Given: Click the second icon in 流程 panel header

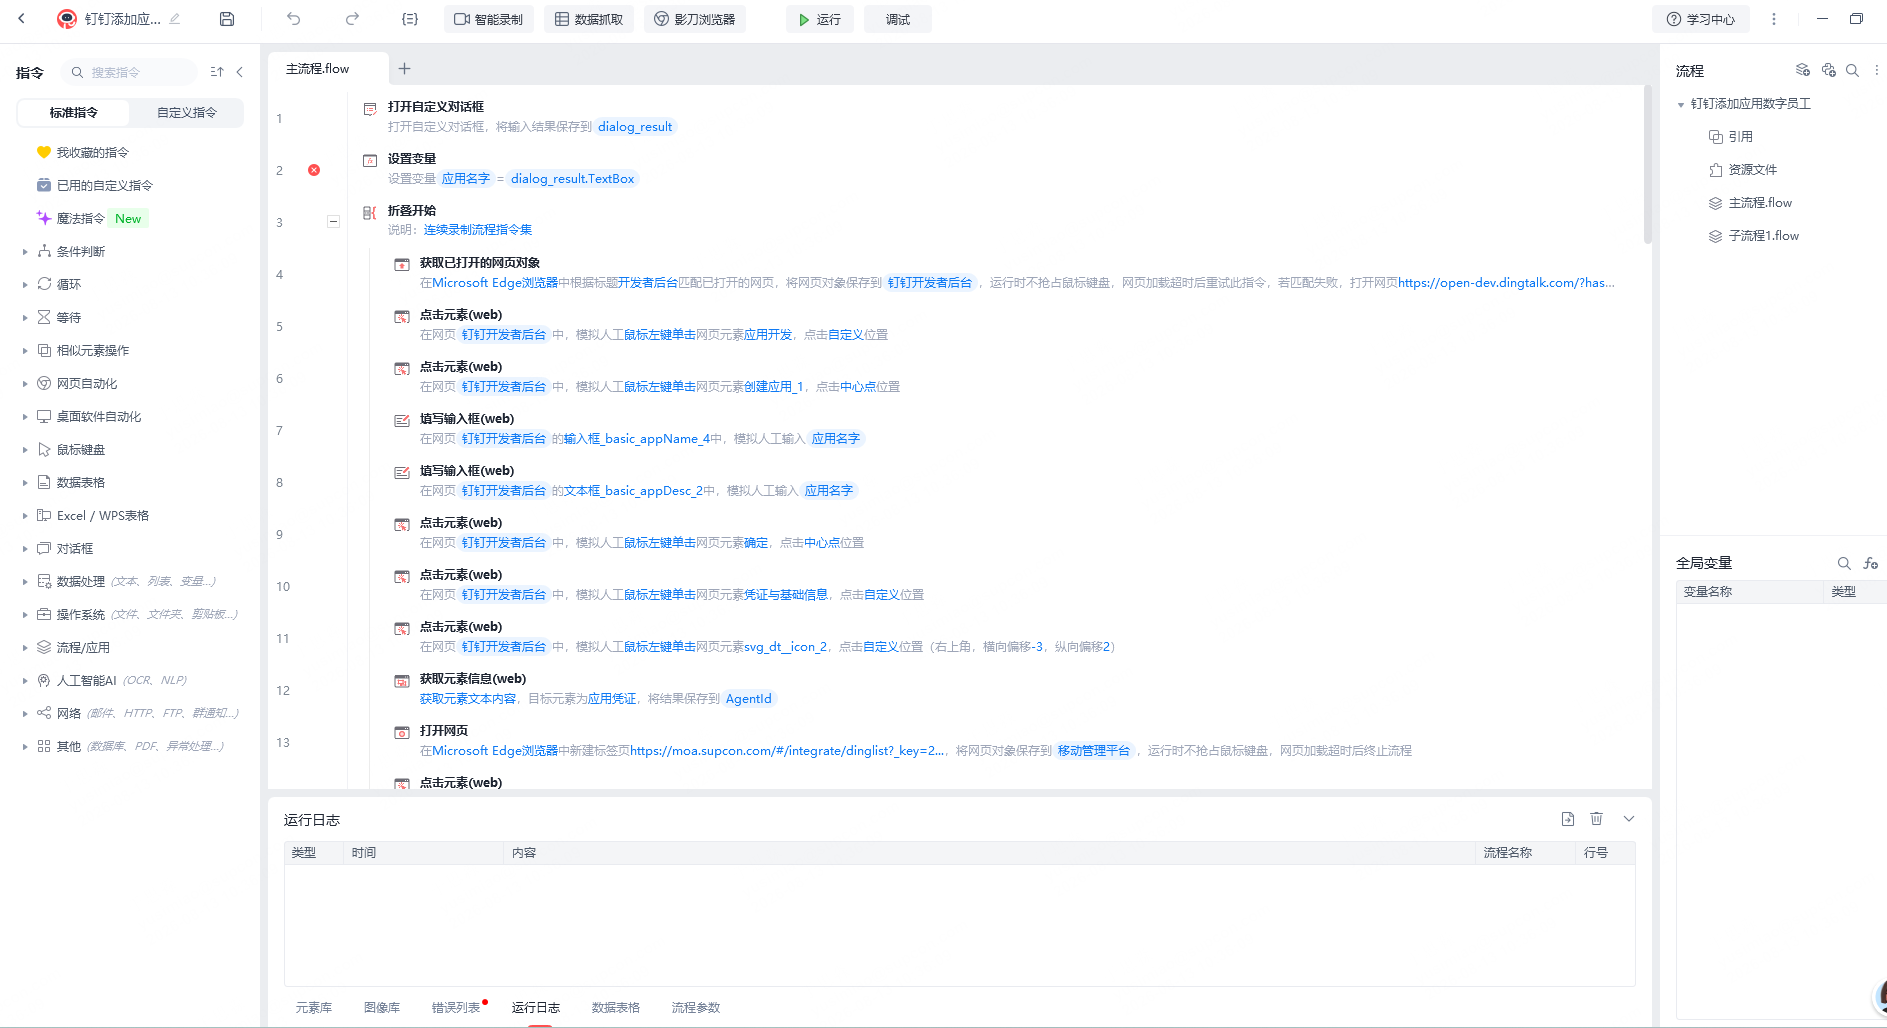Looking at the screenshot, I should click(1829, 70).
